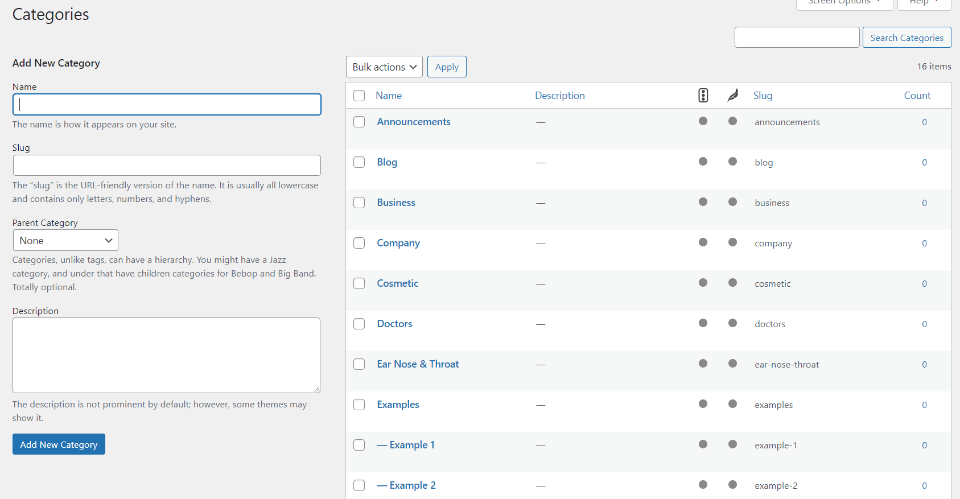Click the SEO score dot for Company

pyautogui.click(x=703, y=242)
